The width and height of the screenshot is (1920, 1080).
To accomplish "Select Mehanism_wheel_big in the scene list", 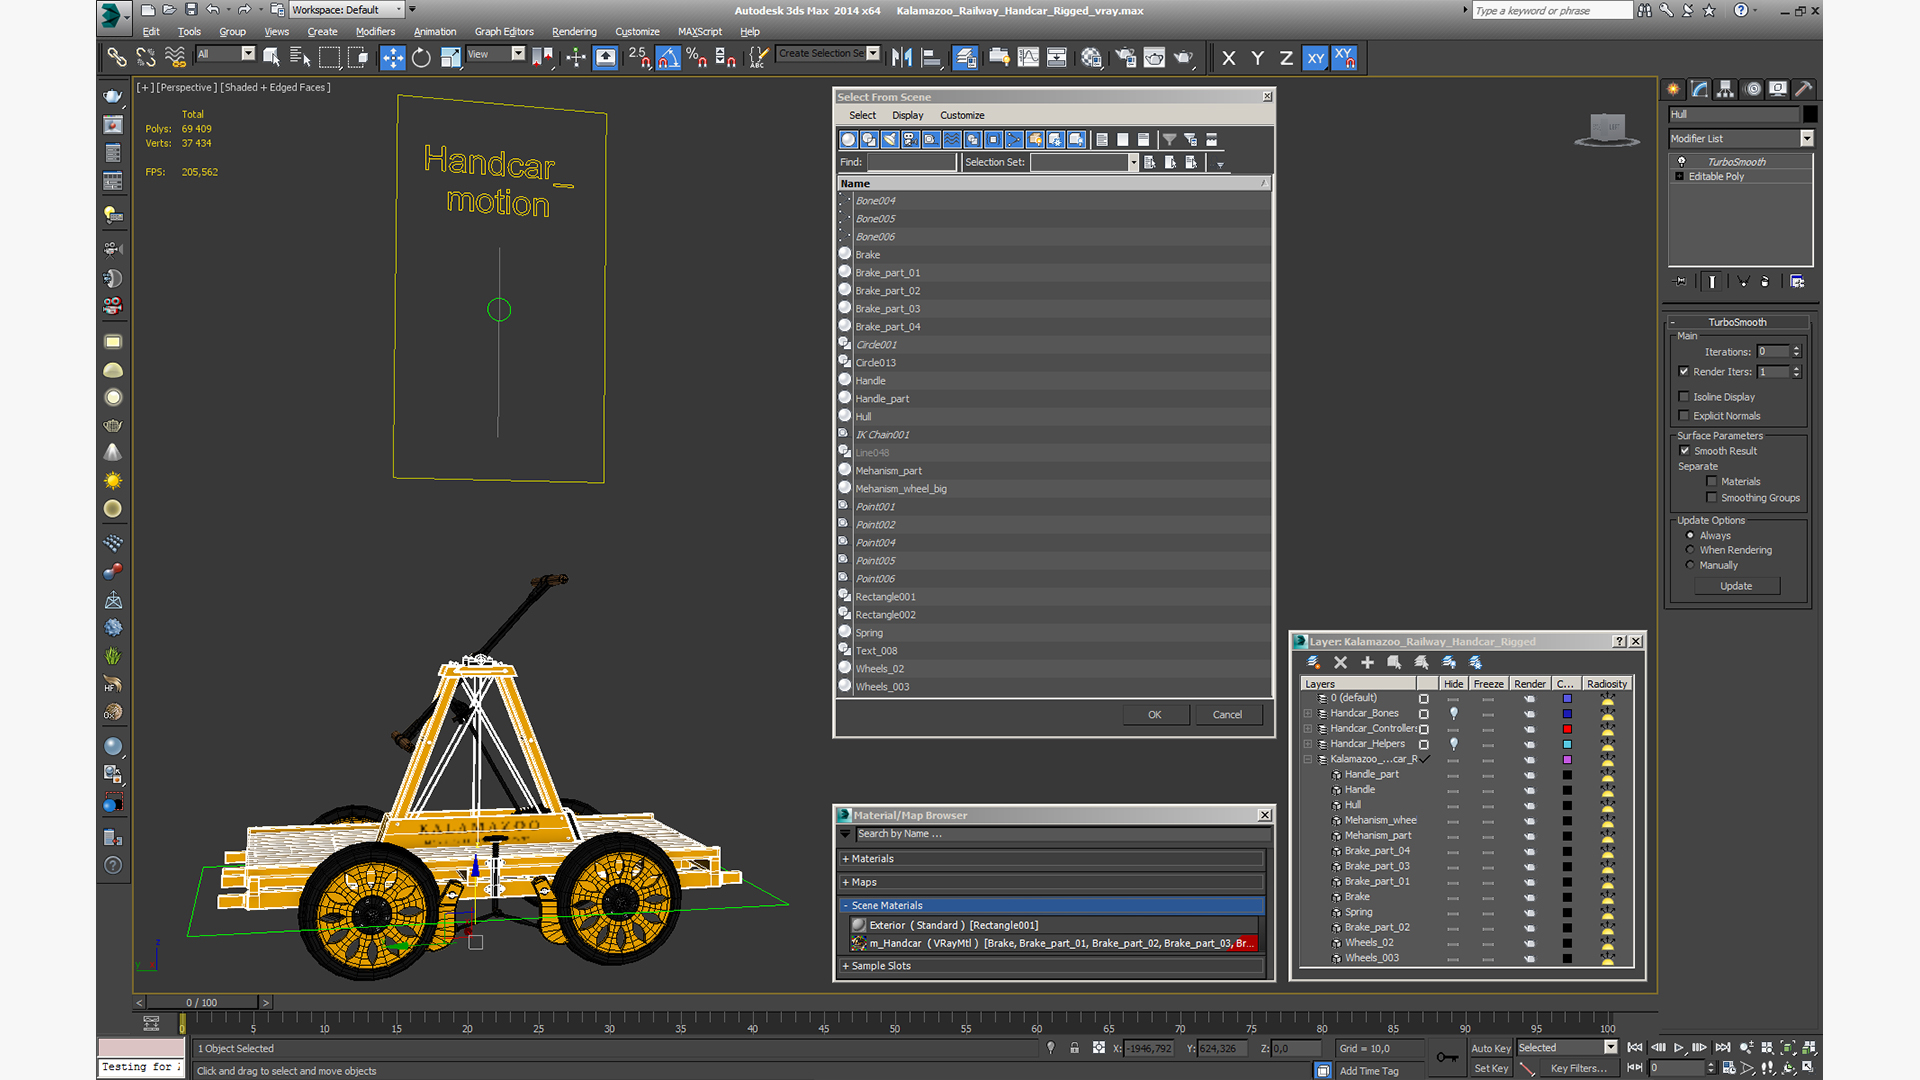I will pyautogui.click(x=1054, y=489).
